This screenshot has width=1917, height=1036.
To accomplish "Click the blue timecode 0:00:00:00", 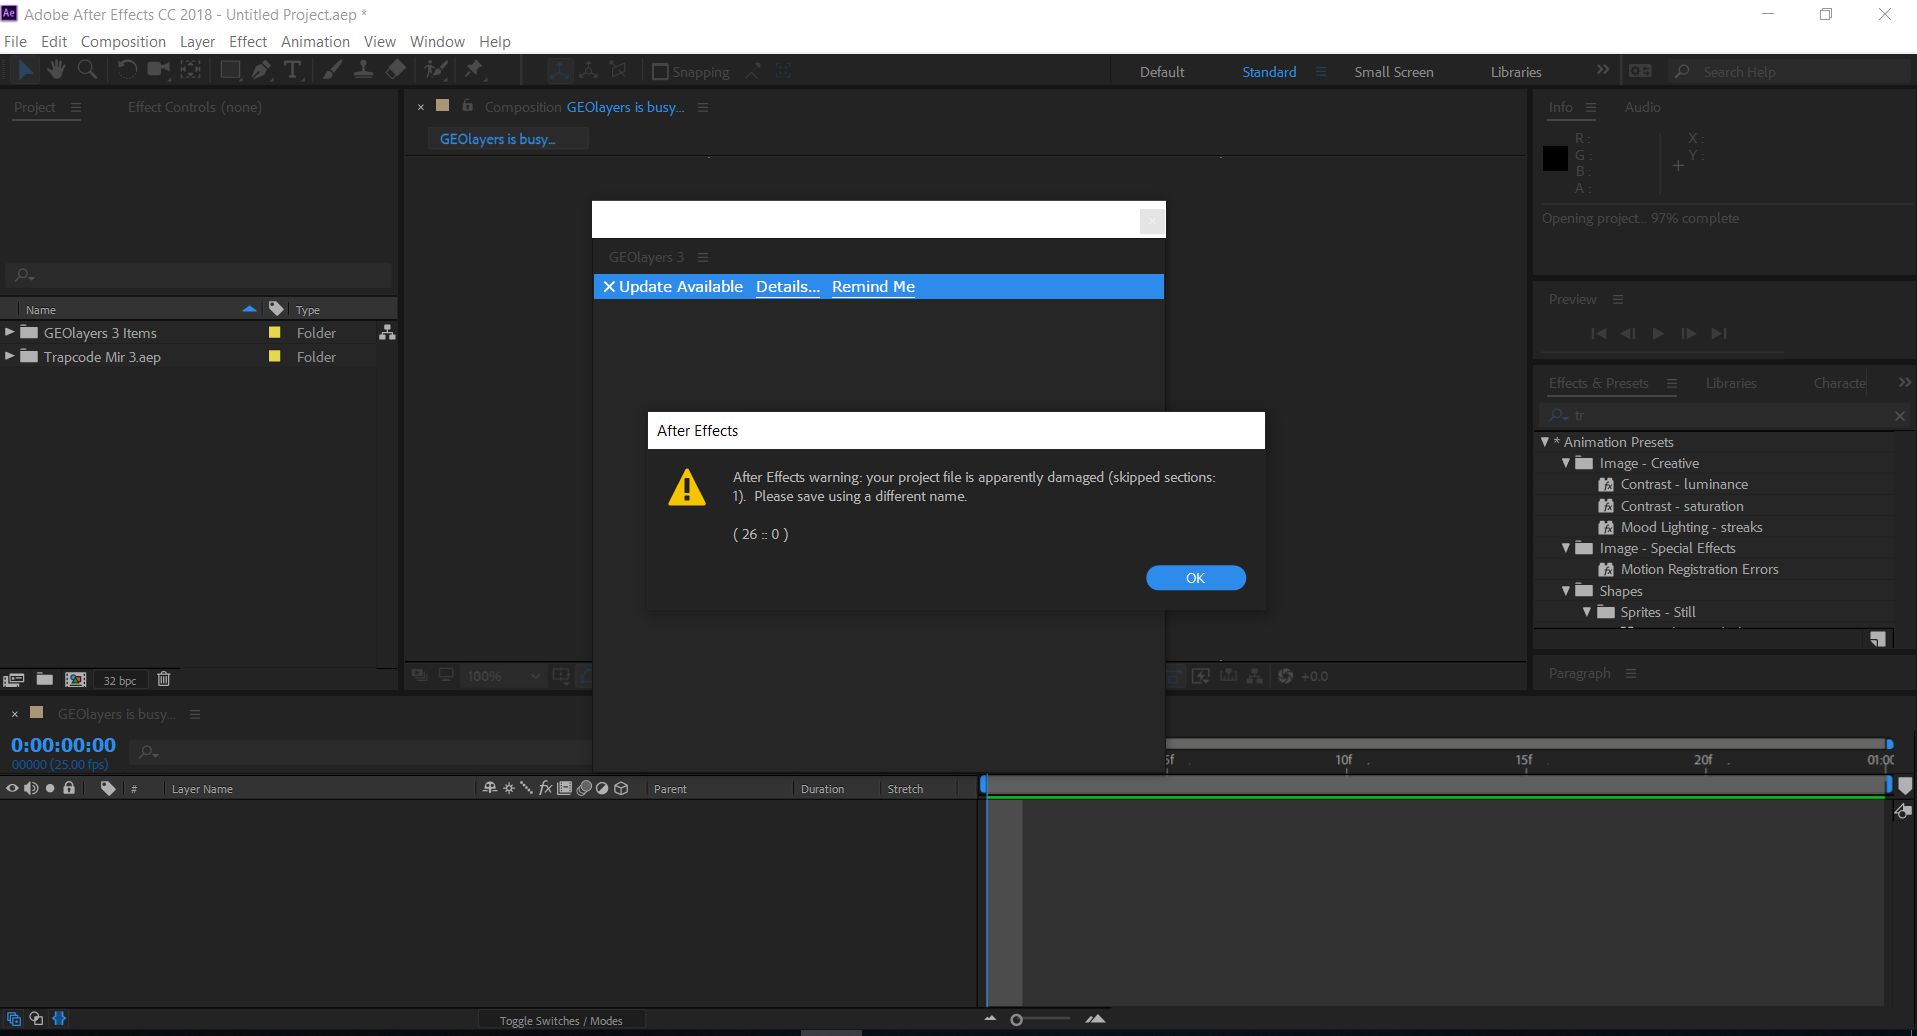I will (63, 745).
